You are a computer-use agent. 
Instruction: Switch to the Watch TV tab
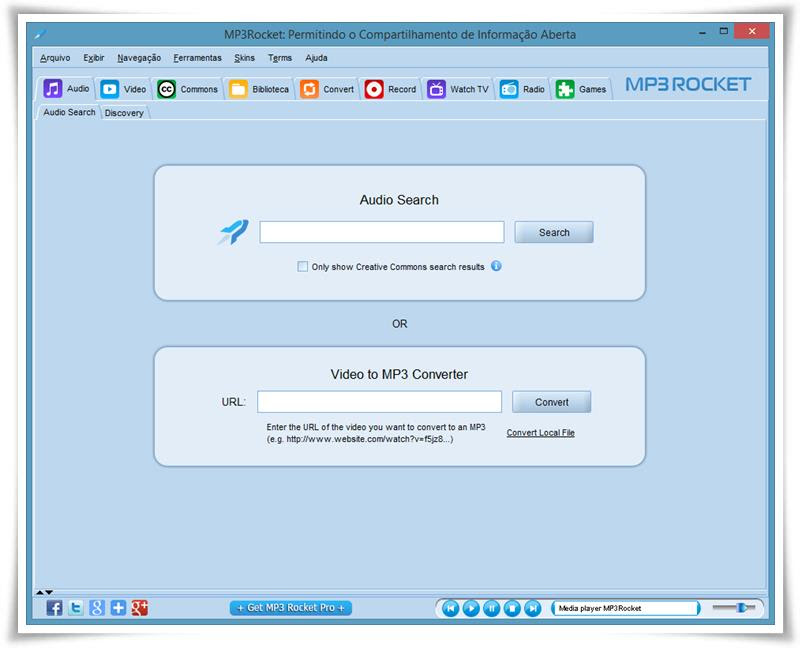point(458,89)
